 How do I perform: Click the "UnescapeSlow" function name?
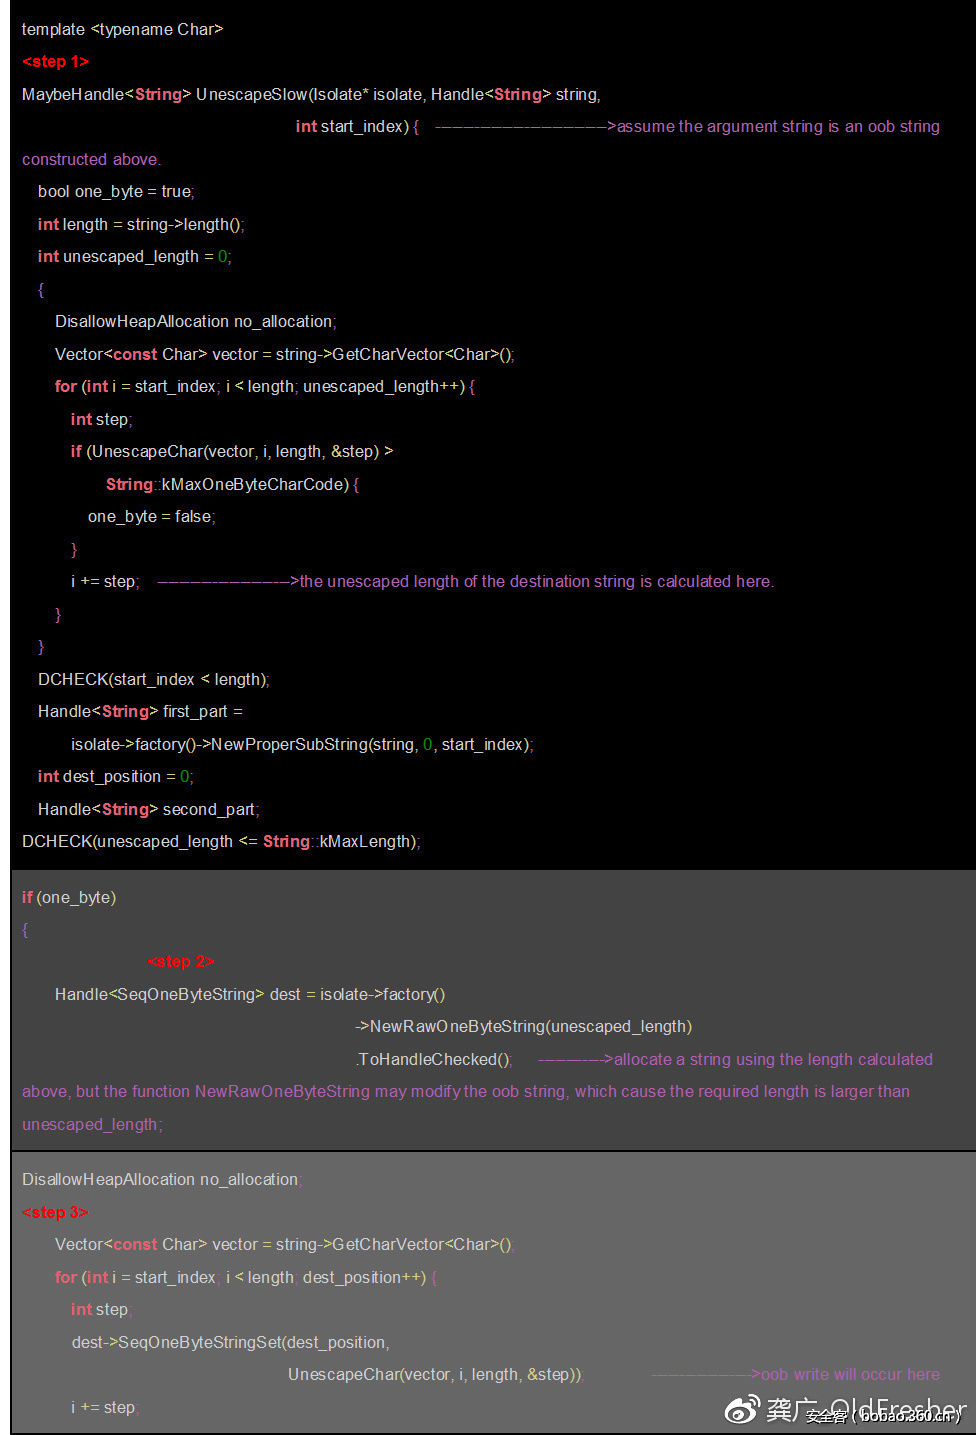click(x=251, y=95)
